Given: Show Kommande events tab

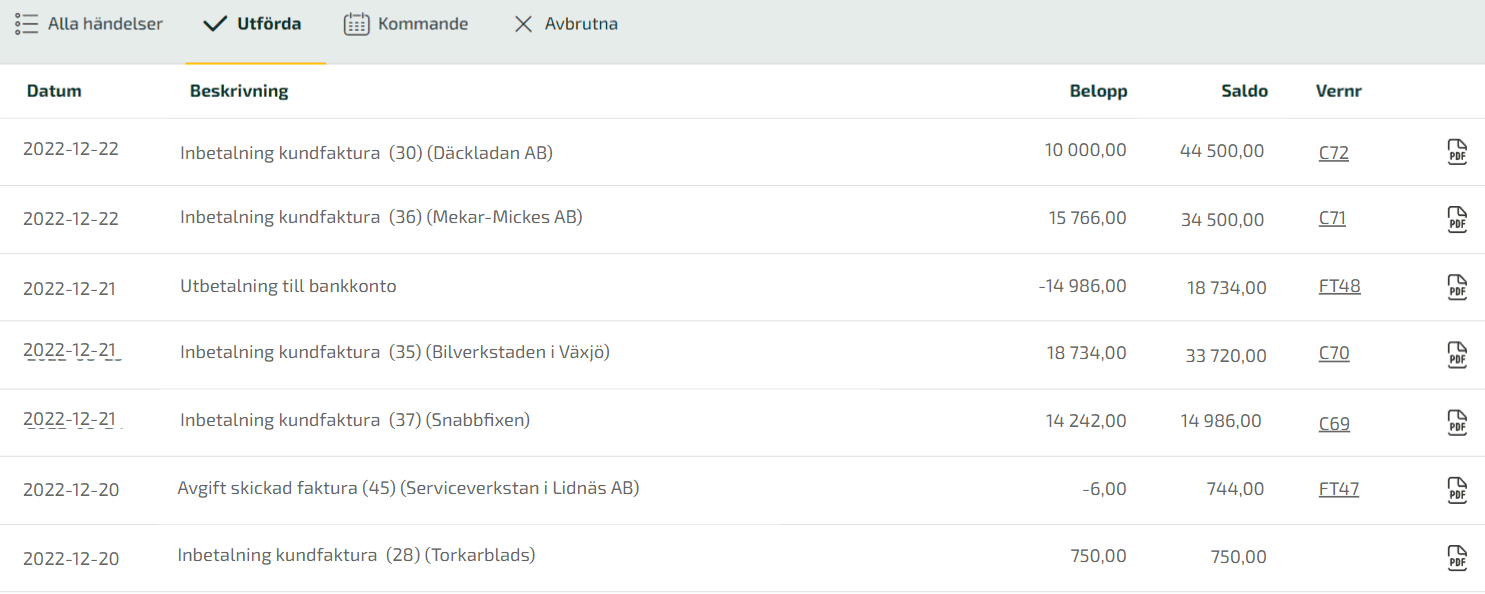Looking at the screenshot, I should click(406, 24).
